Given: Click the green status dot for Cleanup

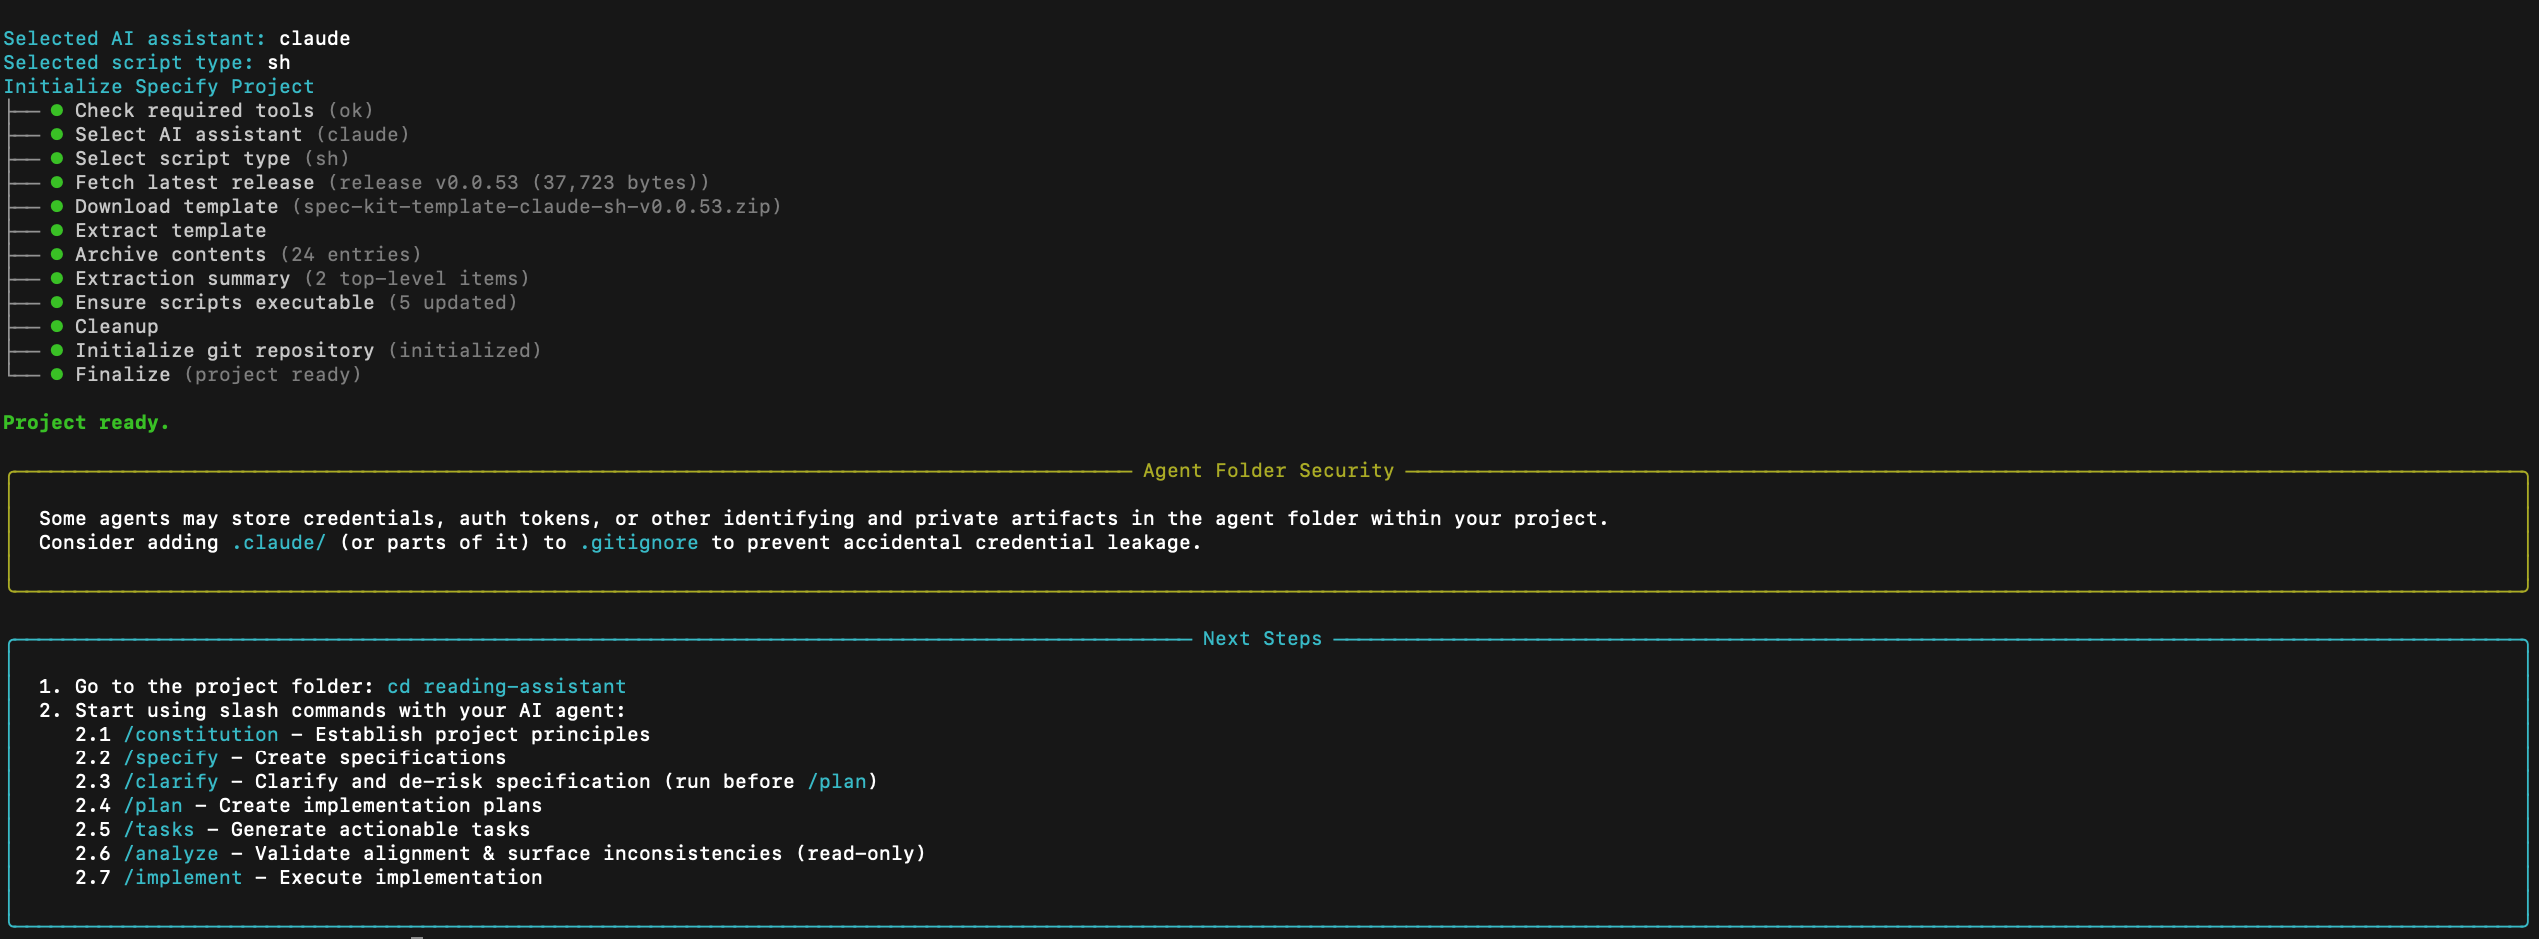Looking at the screenshot, I should click(x=57, y=326).
